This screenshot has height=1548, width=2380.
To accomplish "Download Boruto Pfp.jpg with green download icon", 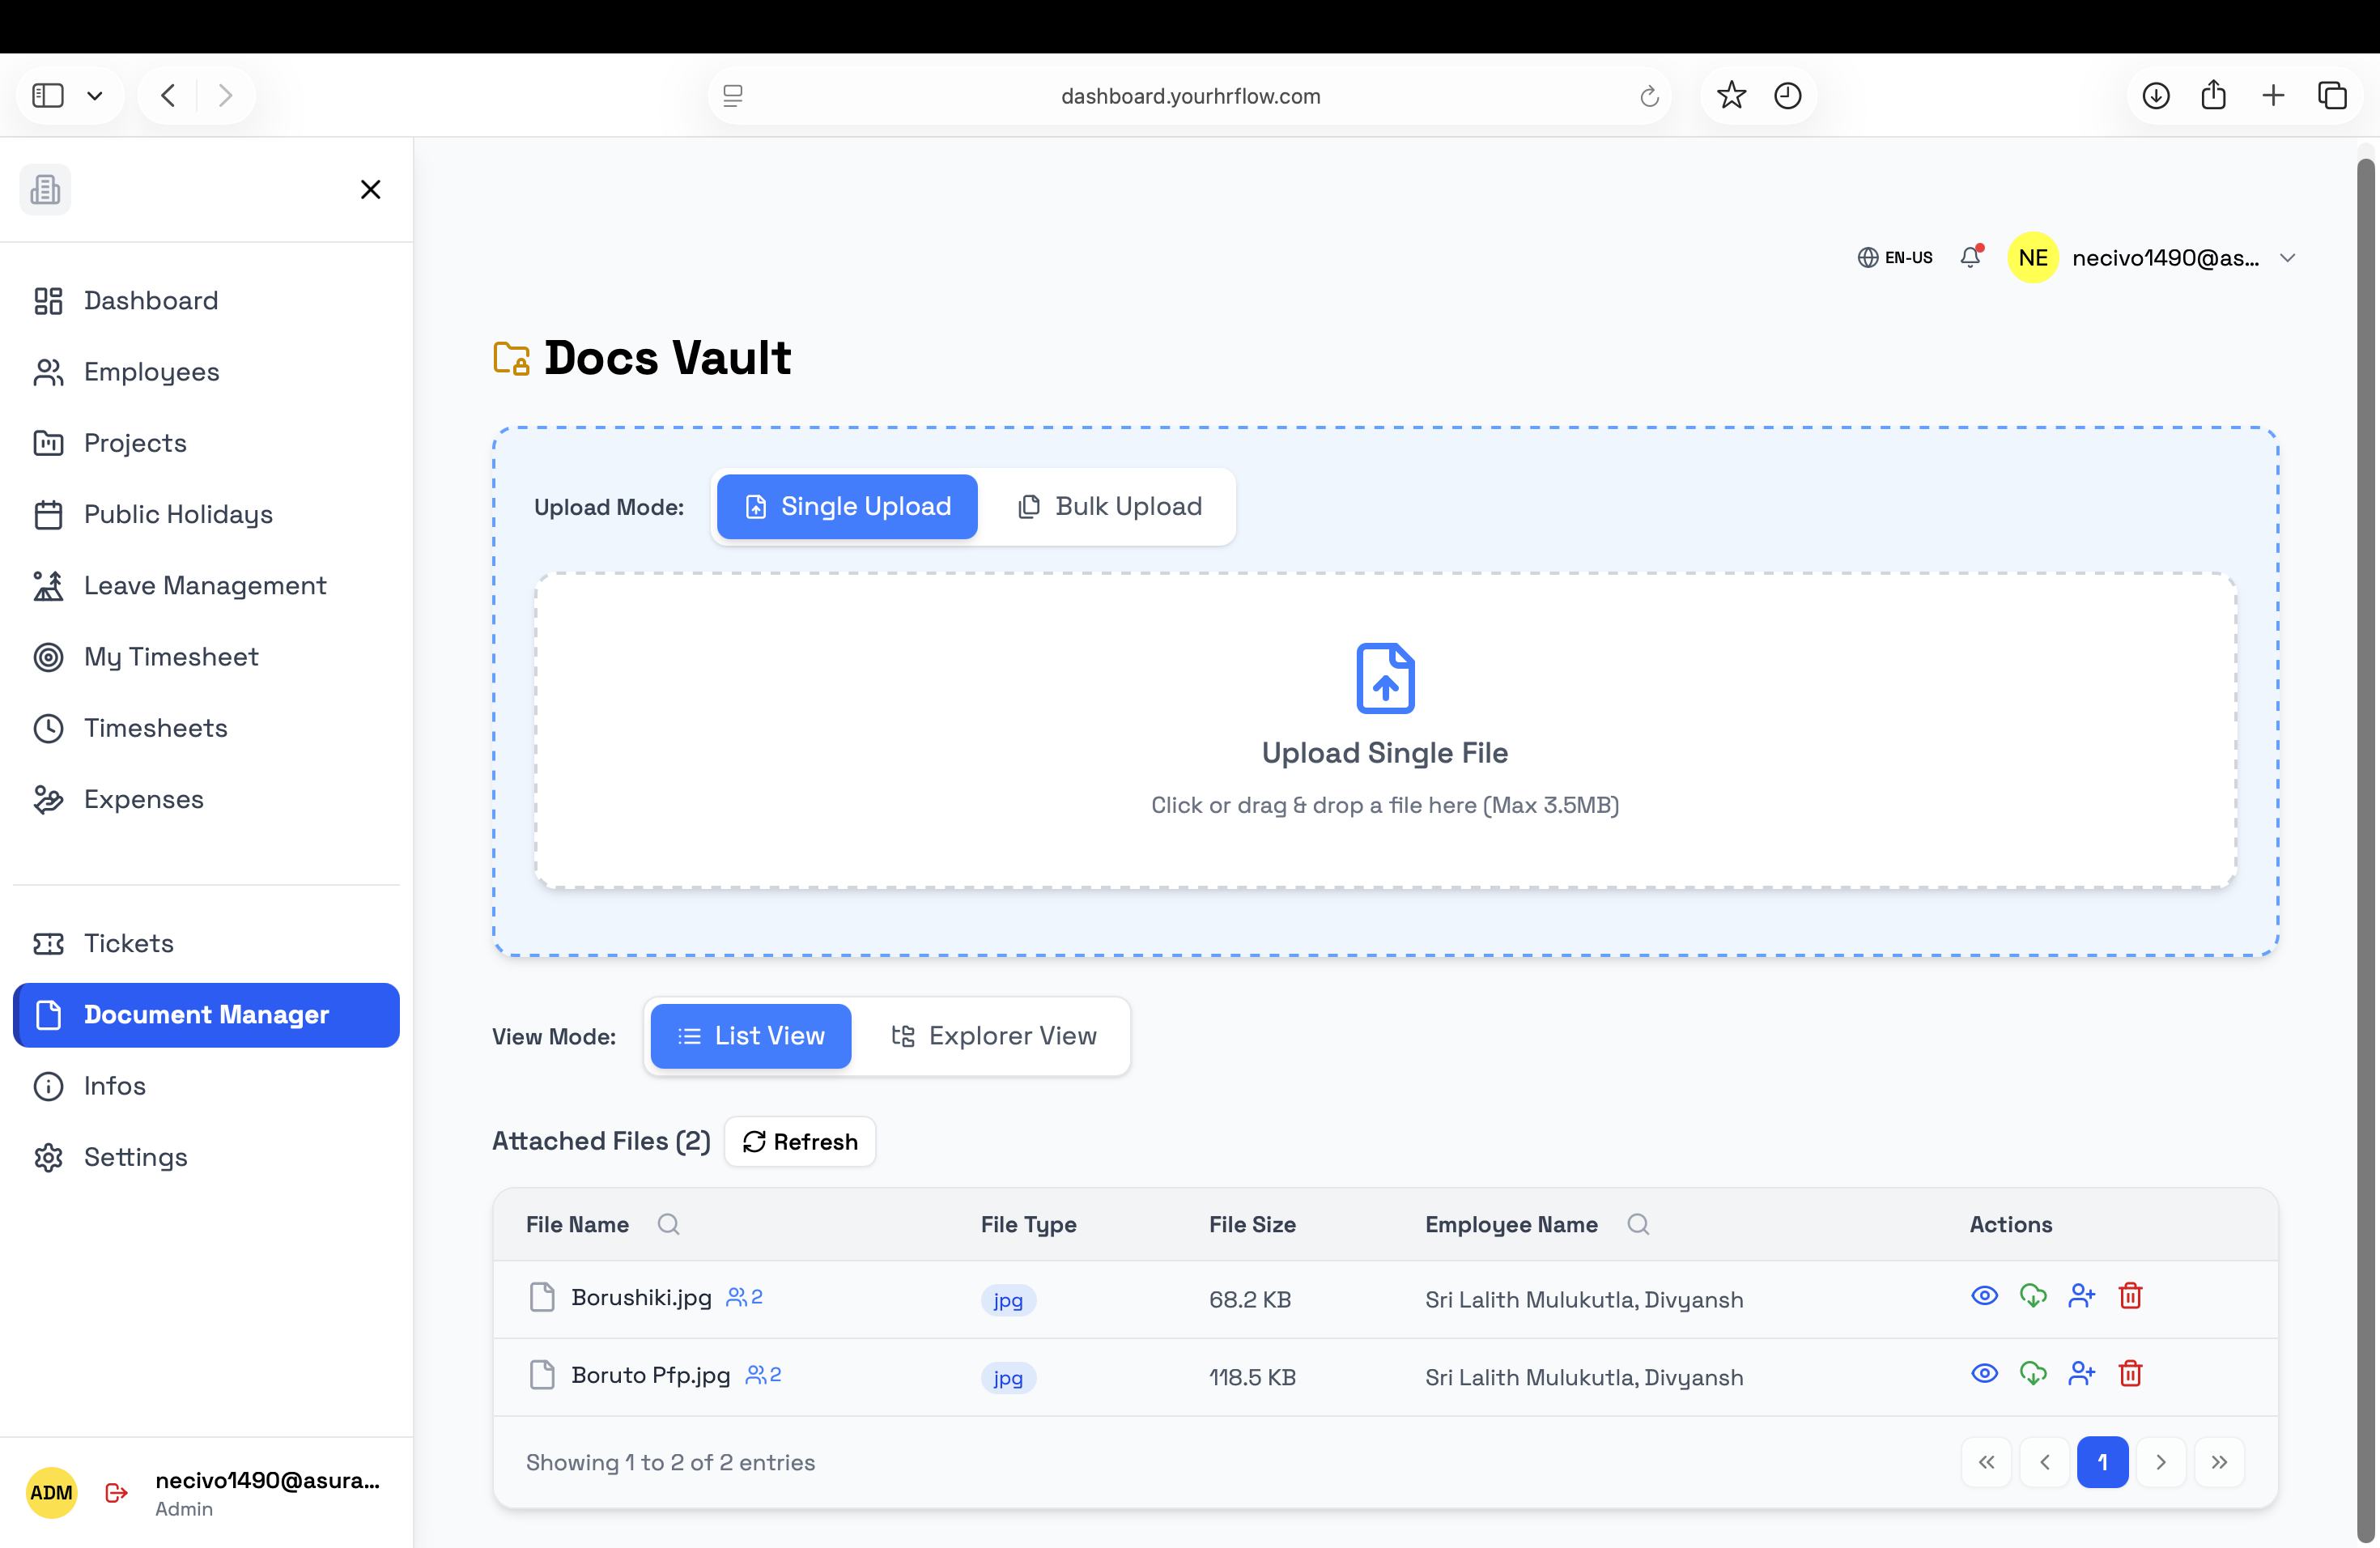I will [2033, 1373].
